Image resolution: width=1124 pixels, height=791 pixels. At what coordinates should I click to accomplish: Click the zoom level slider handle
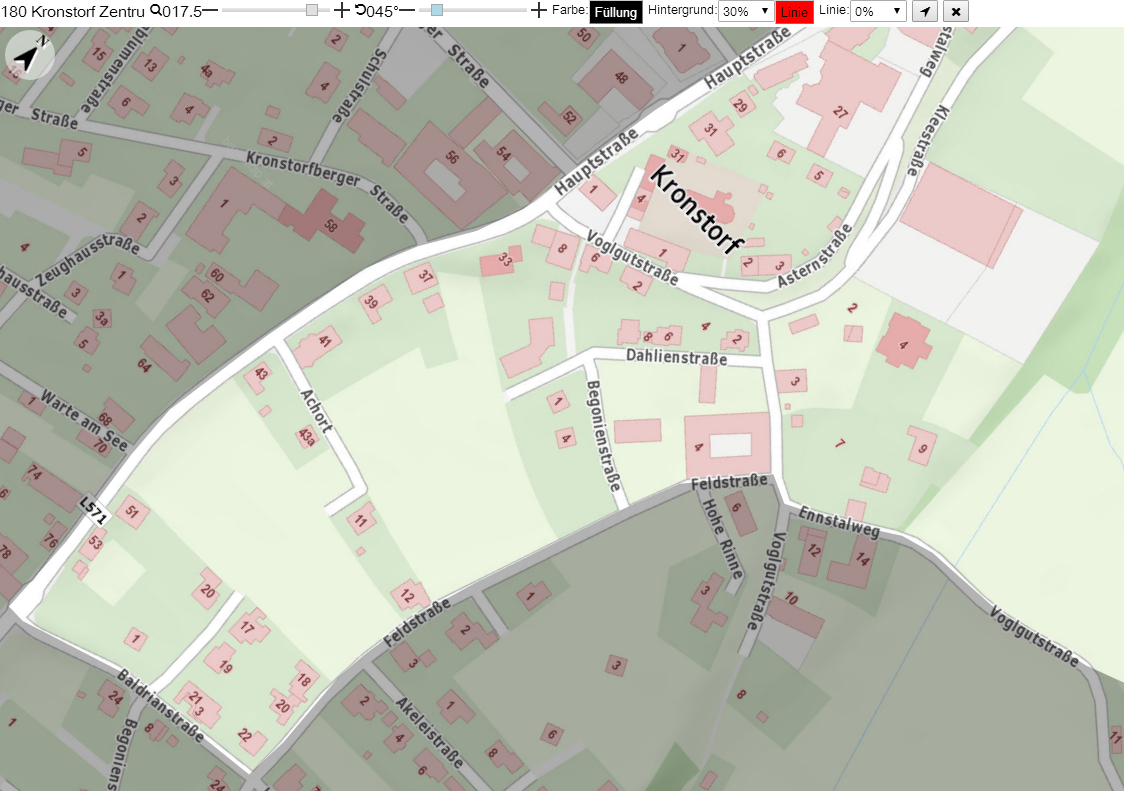pos(312,10)
